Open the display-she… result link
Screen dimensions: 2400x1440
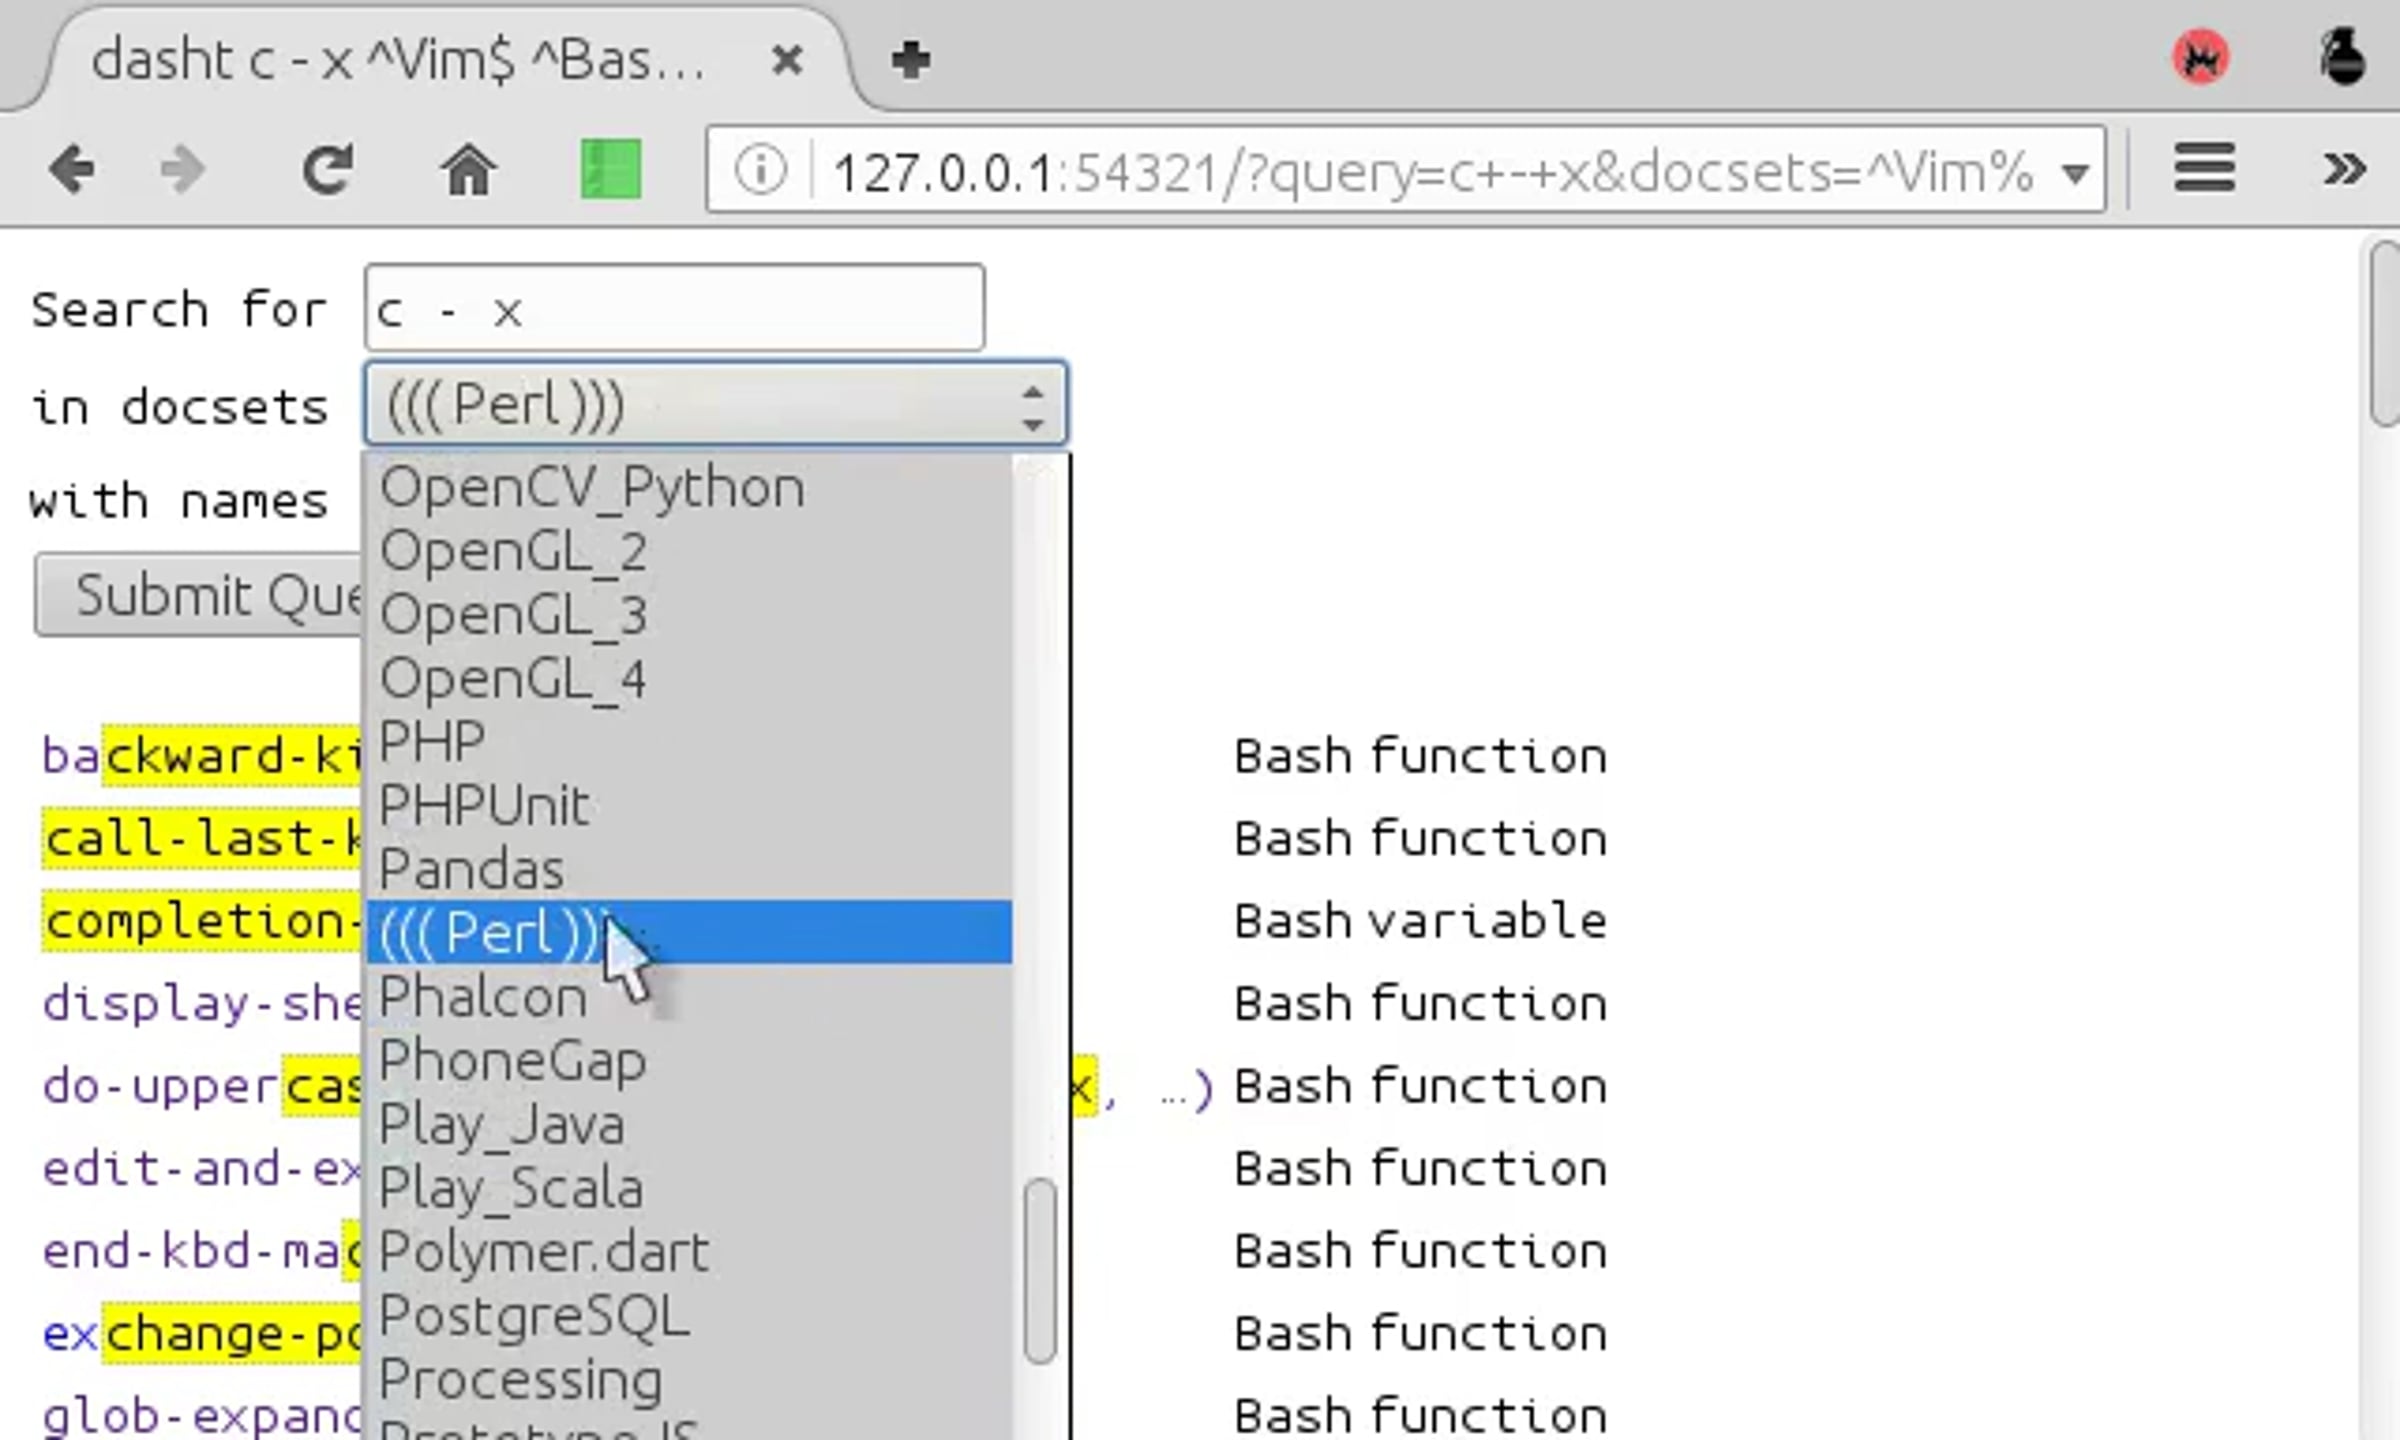coord(202,1004)
